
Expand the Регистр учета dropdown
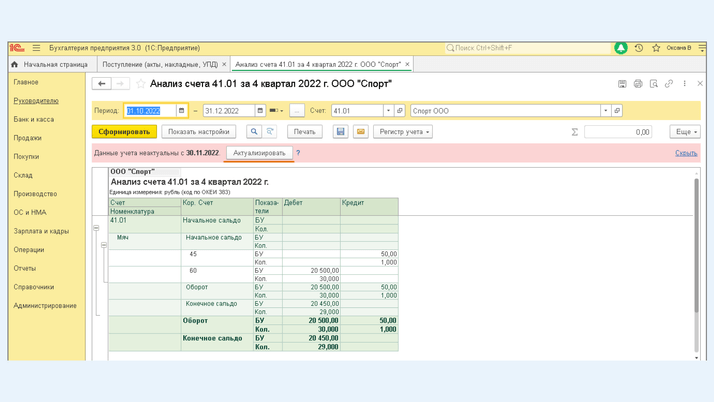[x=403, y=132]
